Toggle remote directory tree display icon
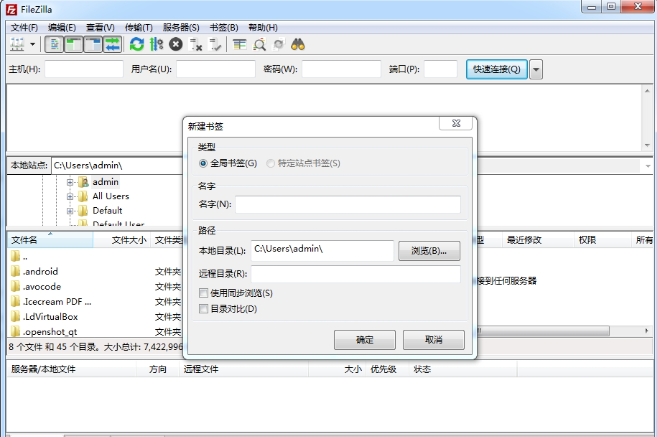Image resolution: width=657 pixels, height=437 pixels. (x=93, y=44)
